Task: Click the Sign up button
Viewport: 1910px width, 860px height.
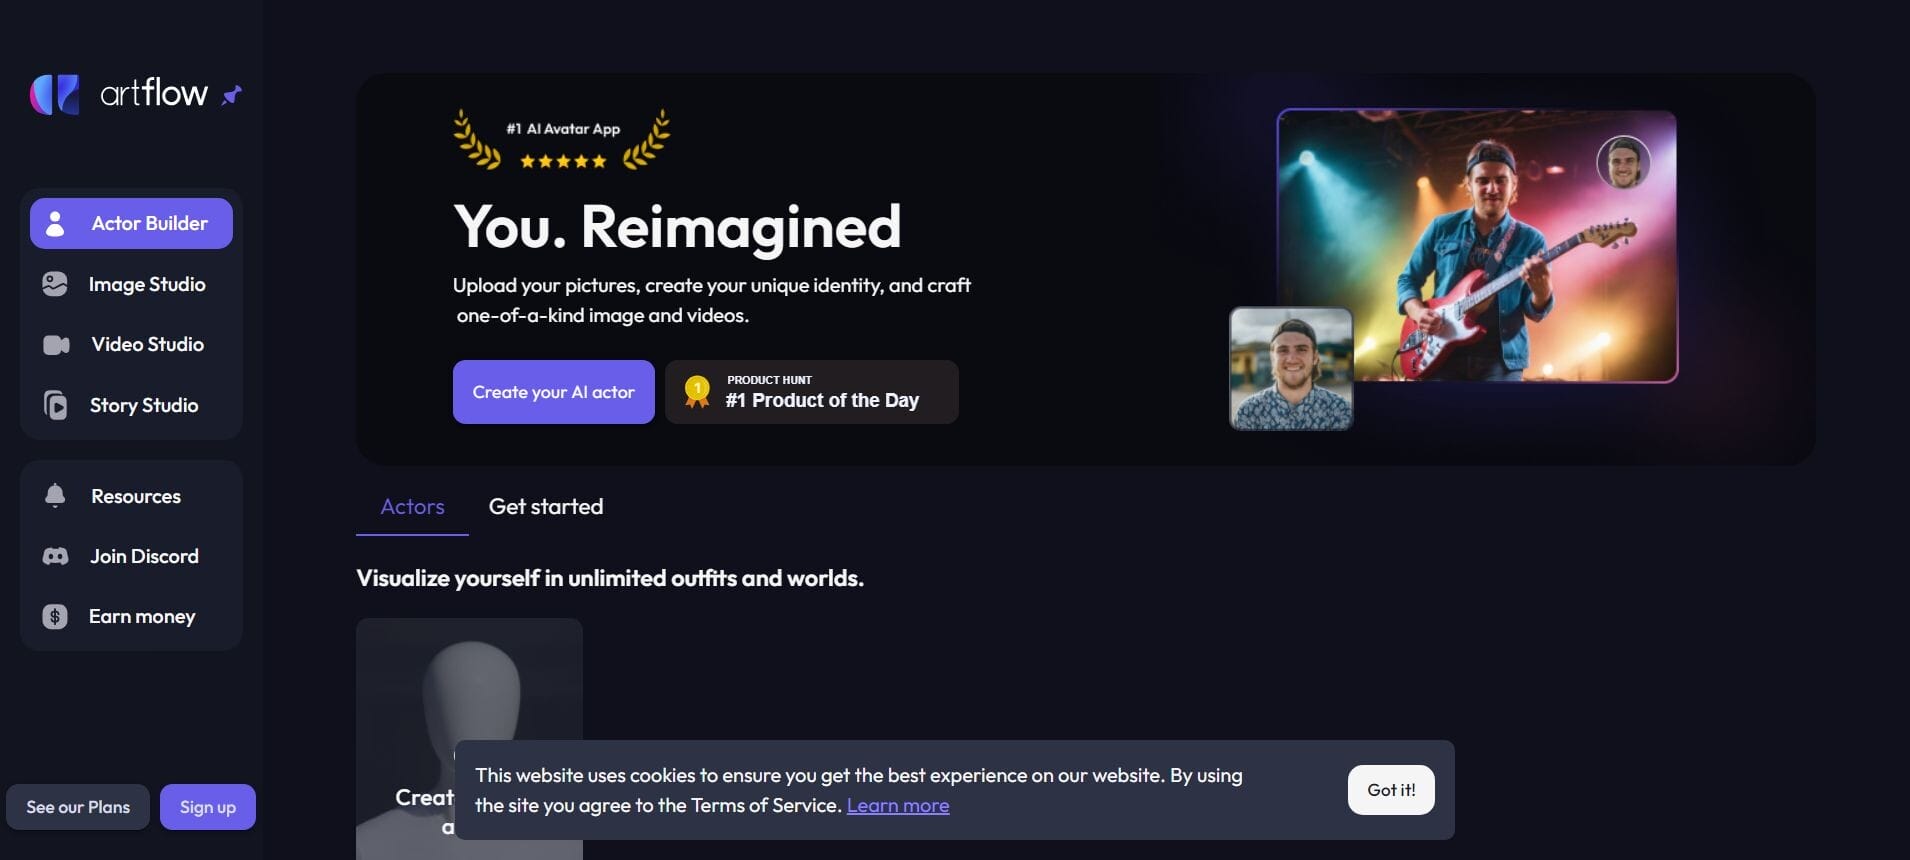Action: click(208, 807)
